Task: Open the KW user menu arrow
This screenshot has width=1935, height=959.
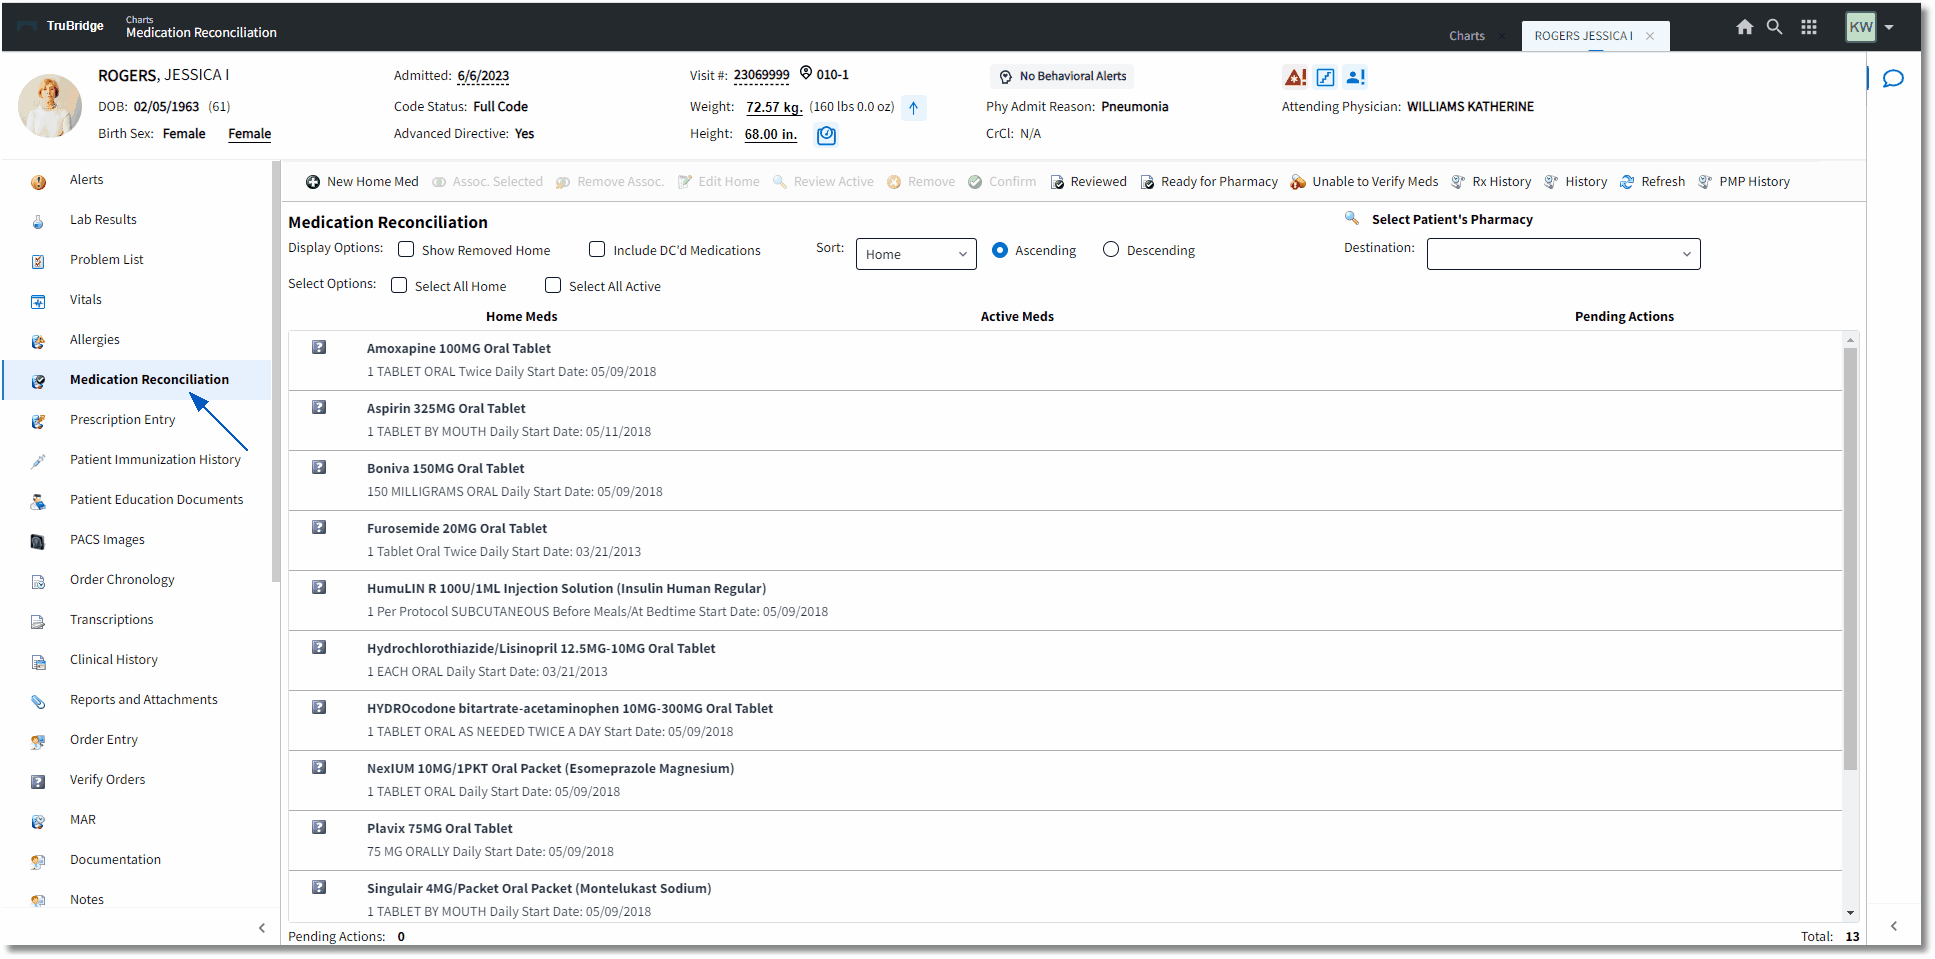Action: point(1889,28)
